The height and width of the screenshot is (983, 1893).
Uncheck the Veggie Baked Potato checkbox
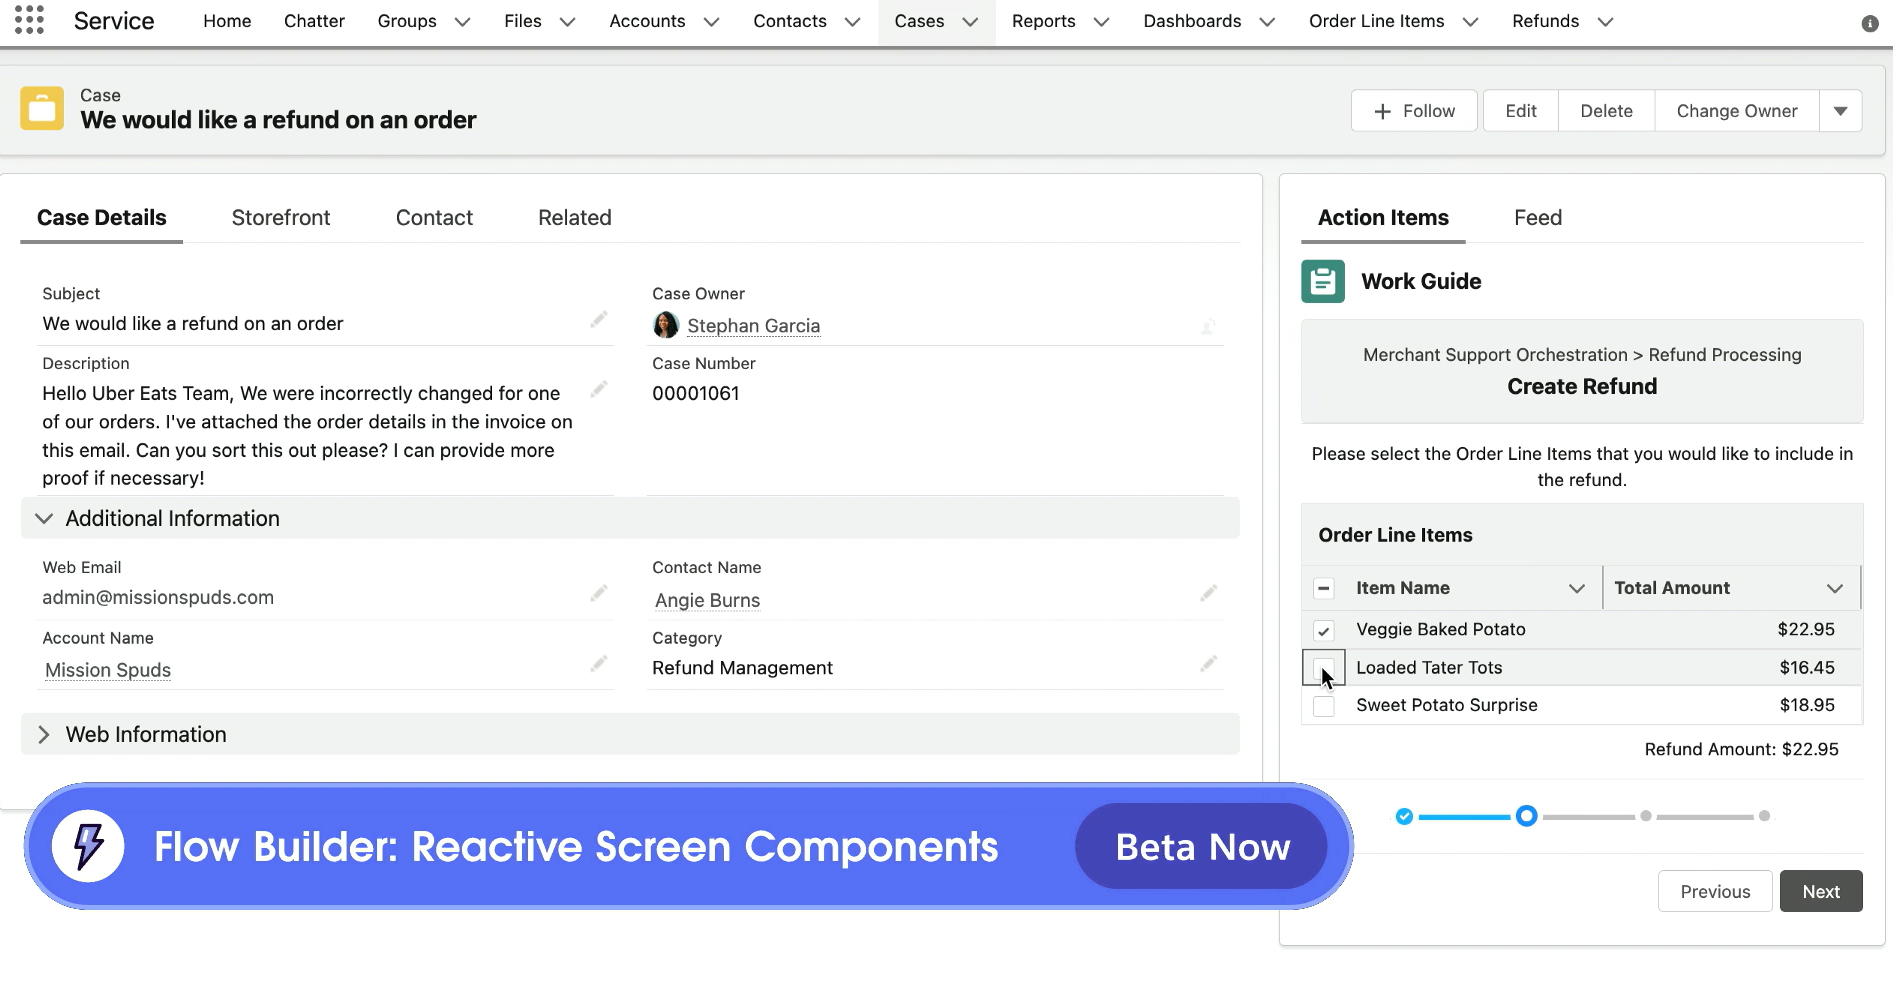point(1323,630)
